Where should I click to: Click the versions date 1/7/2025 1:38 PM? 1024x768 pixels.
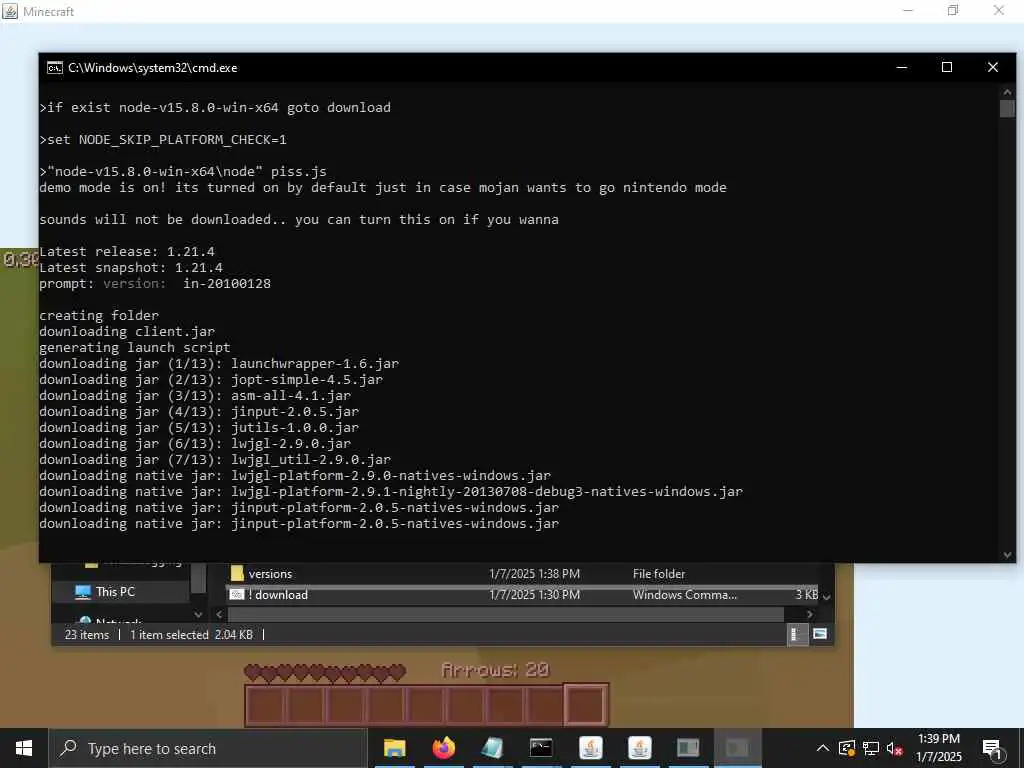(534, 573)
